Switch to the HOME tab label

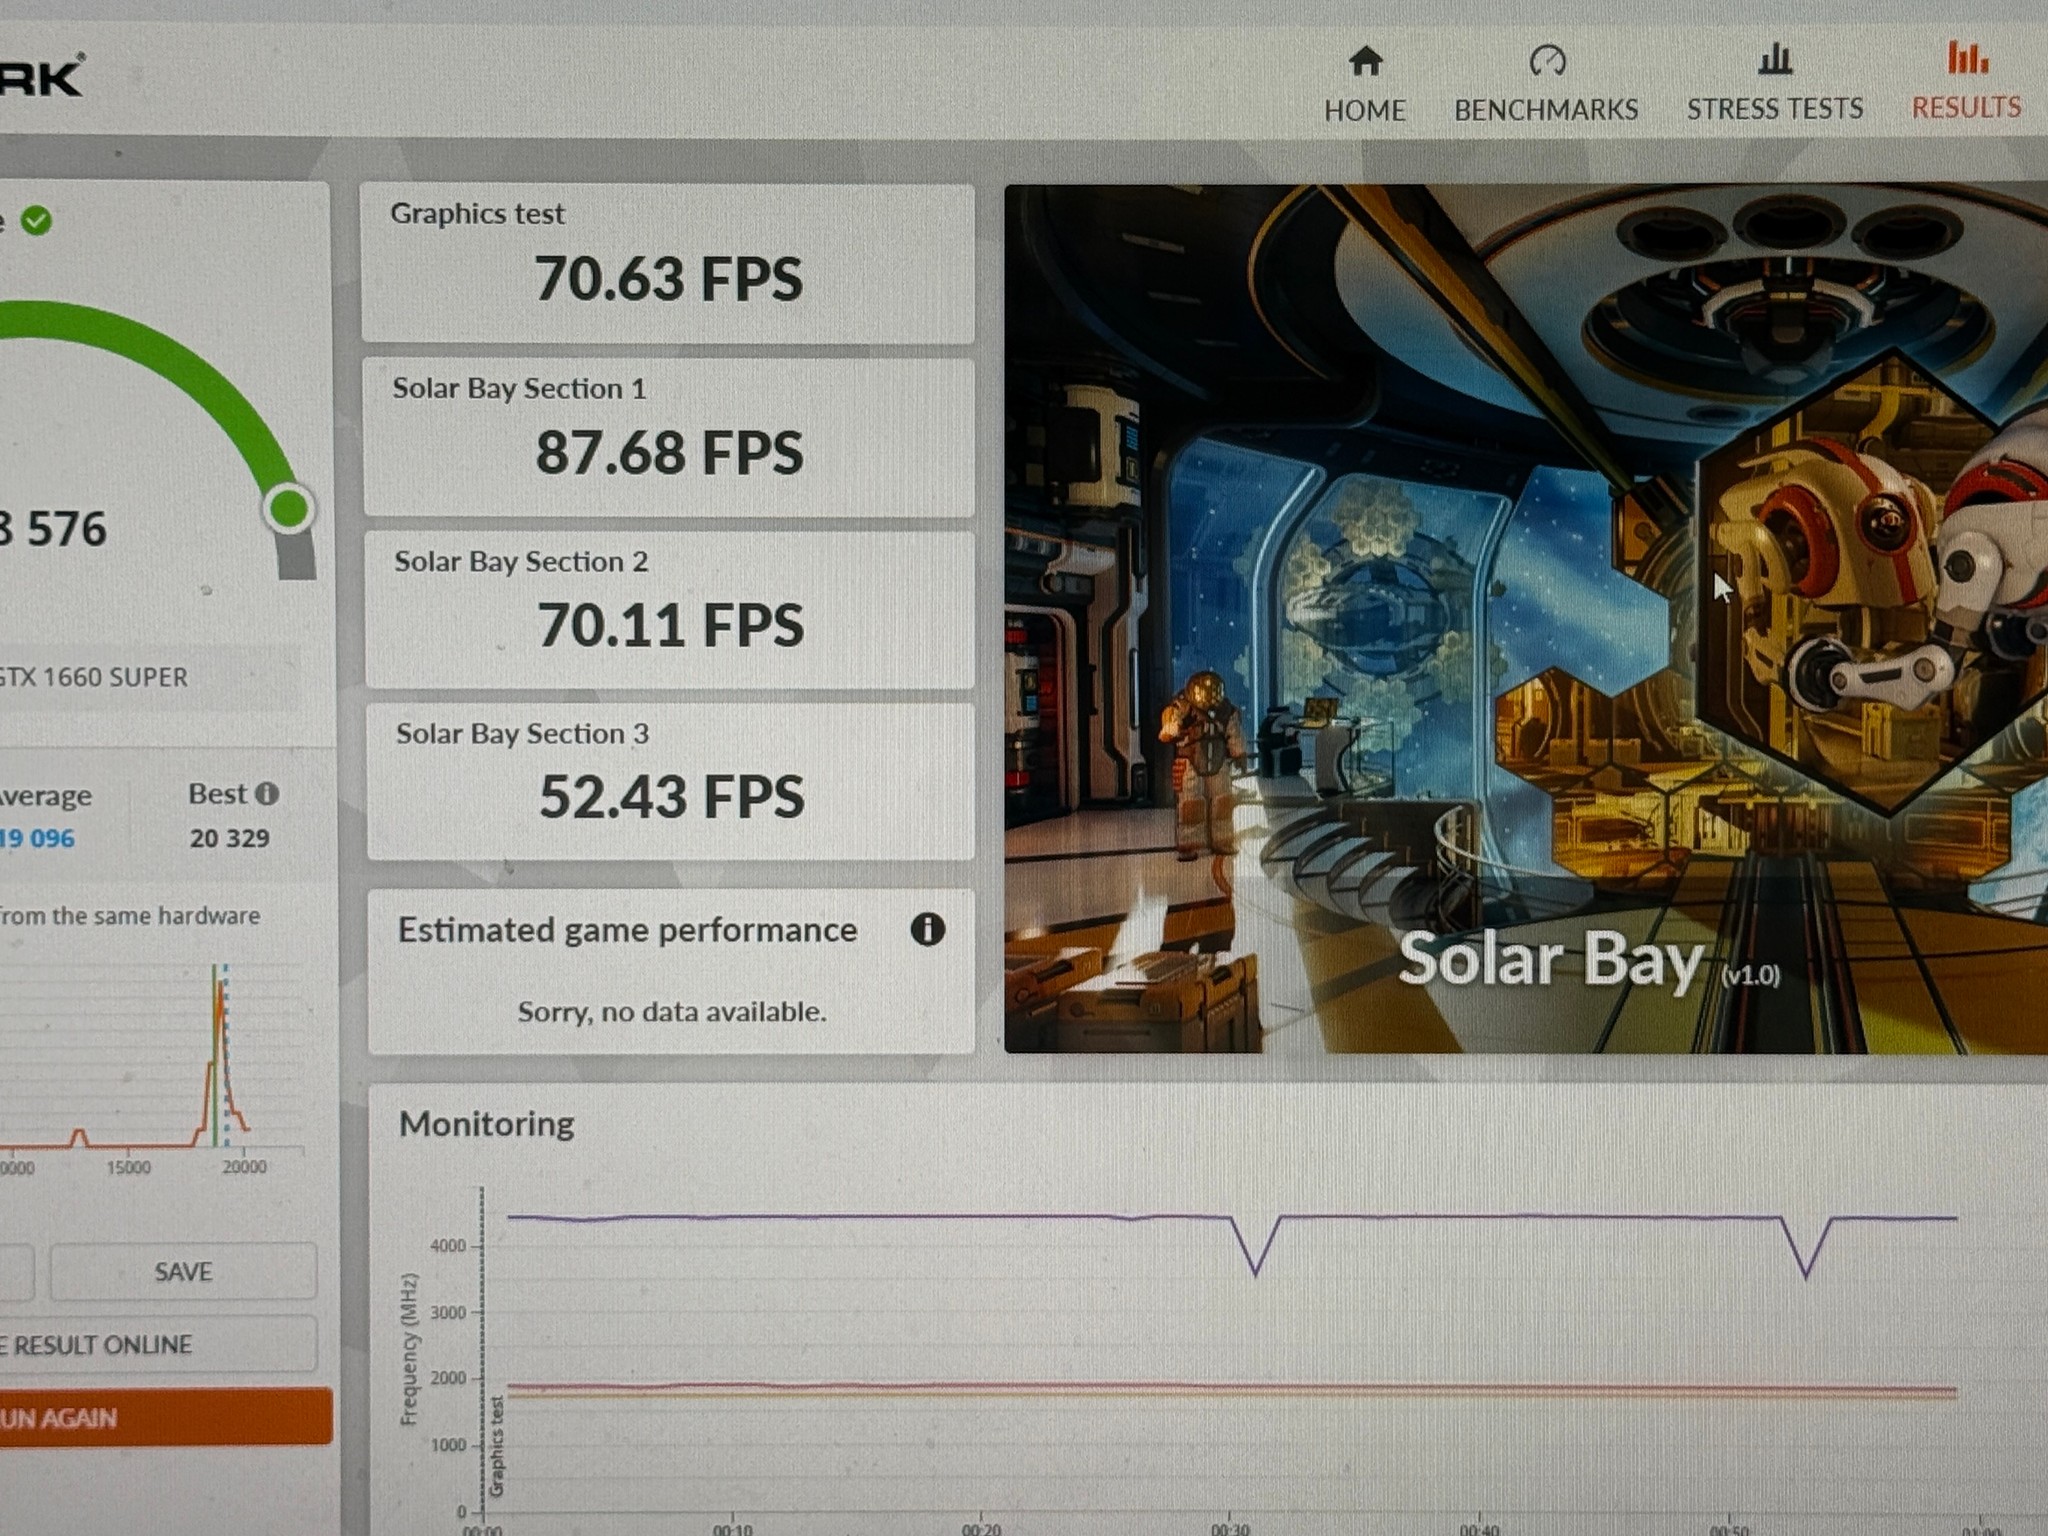(x=1365, y=110)
